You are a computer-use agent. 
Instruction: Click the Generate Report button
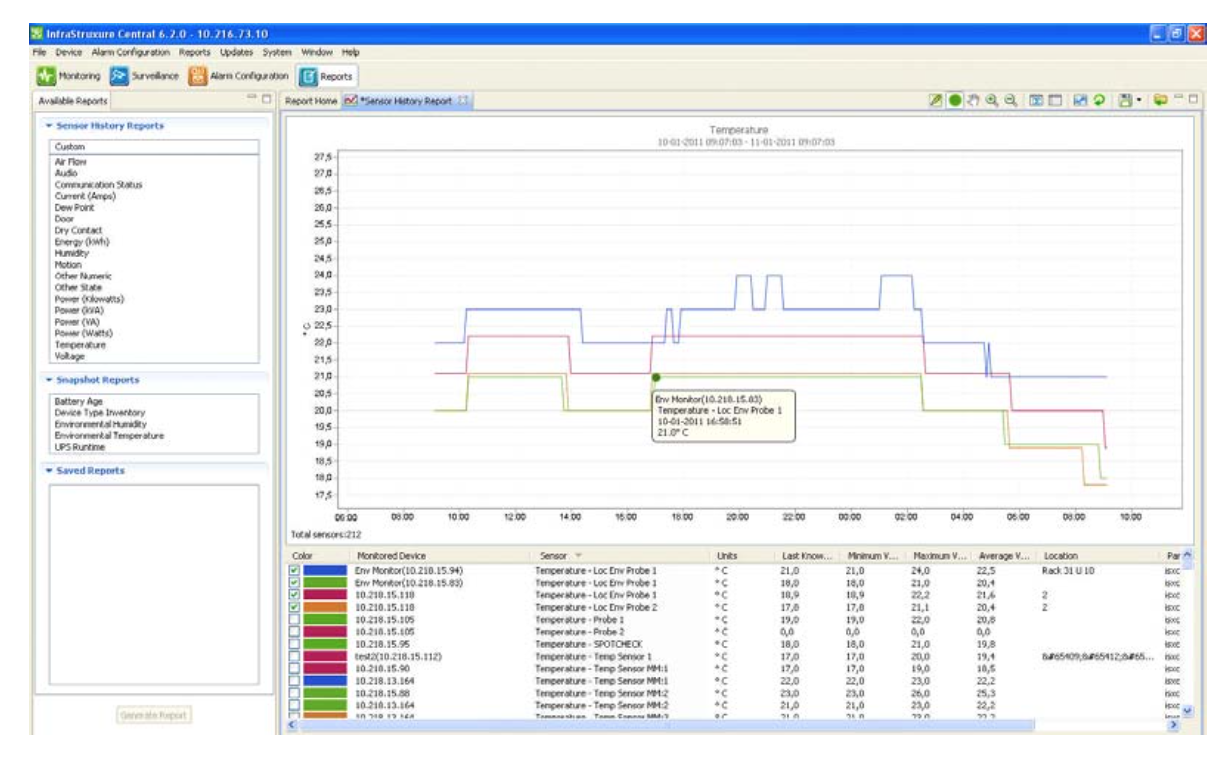point(155,715)
